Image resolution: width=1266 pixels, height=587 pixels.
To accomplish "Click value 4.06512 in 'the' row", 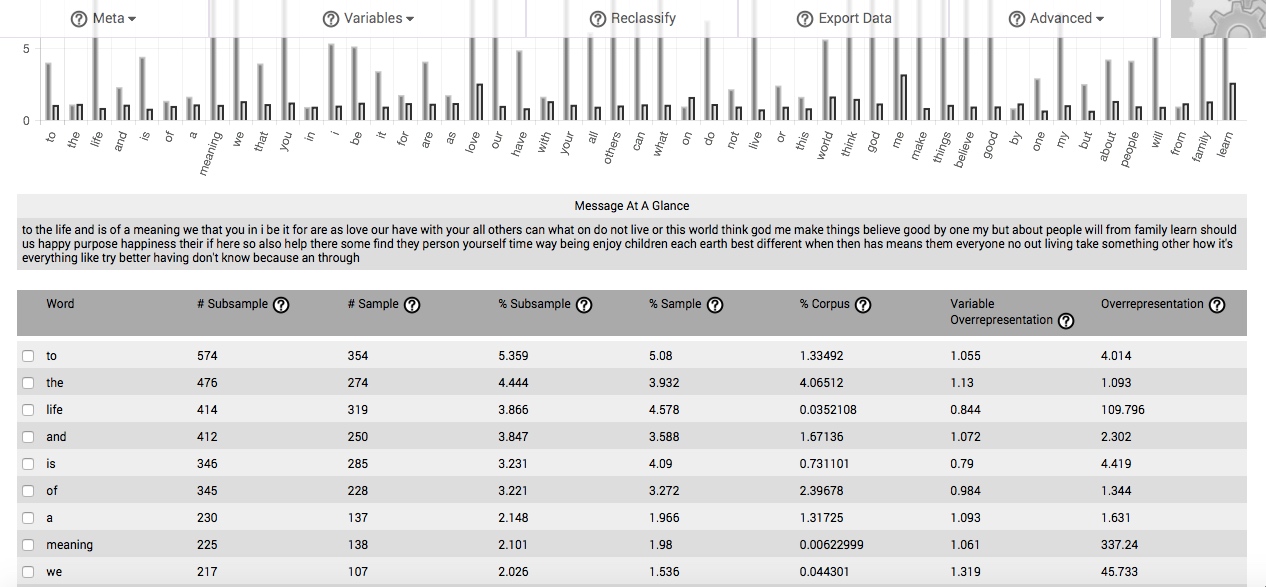I will pyautogui.click(x=821, y=383).
